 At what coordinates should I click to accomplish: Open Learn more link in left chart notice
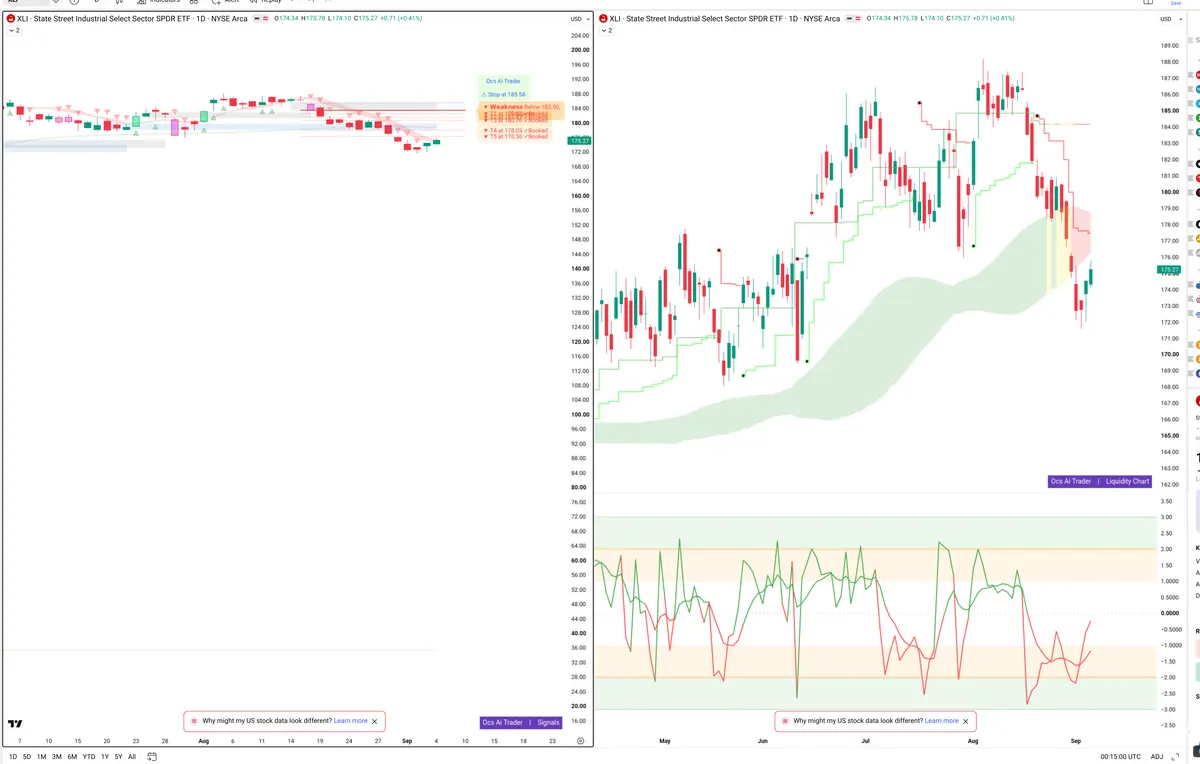coord(350,721)
